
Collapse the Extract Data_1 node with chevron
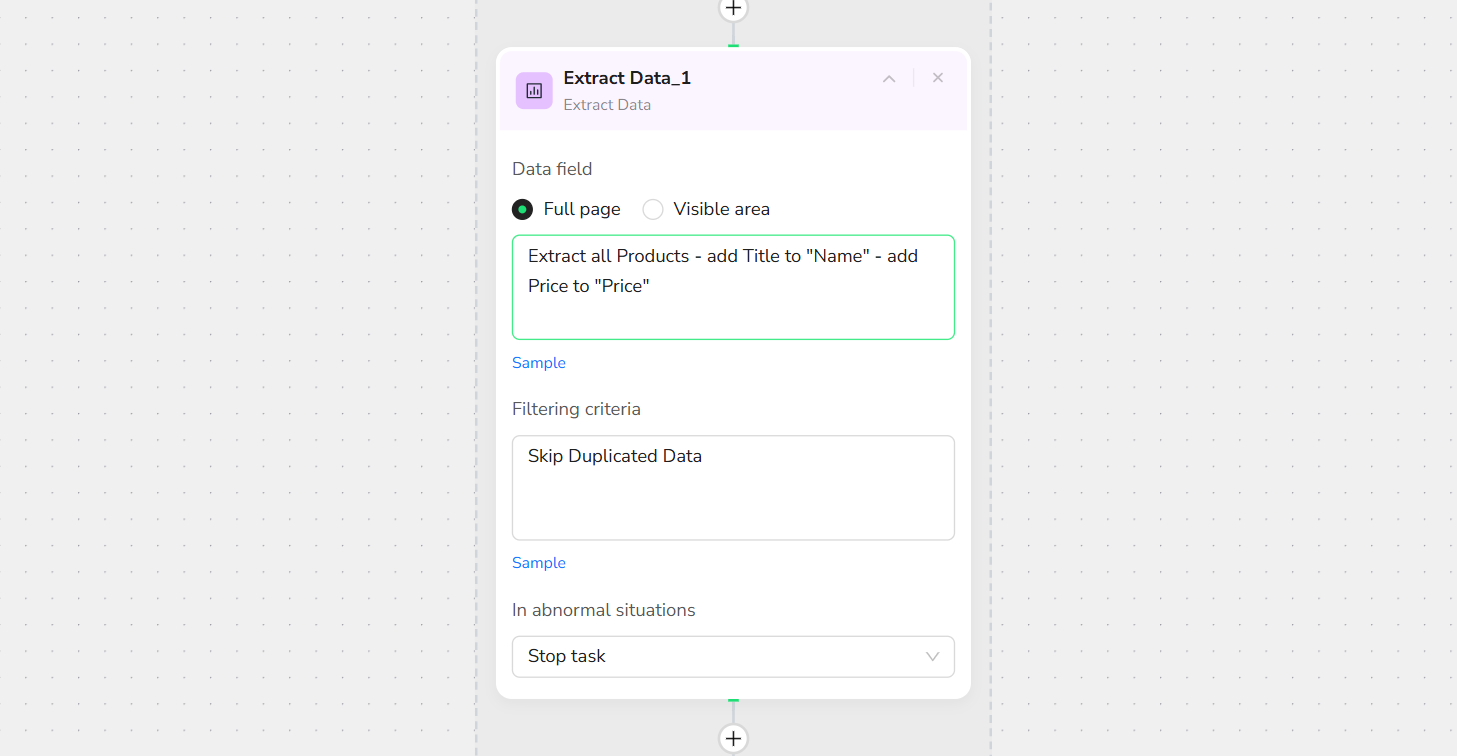pyautogui.click(x=889, y=78)
